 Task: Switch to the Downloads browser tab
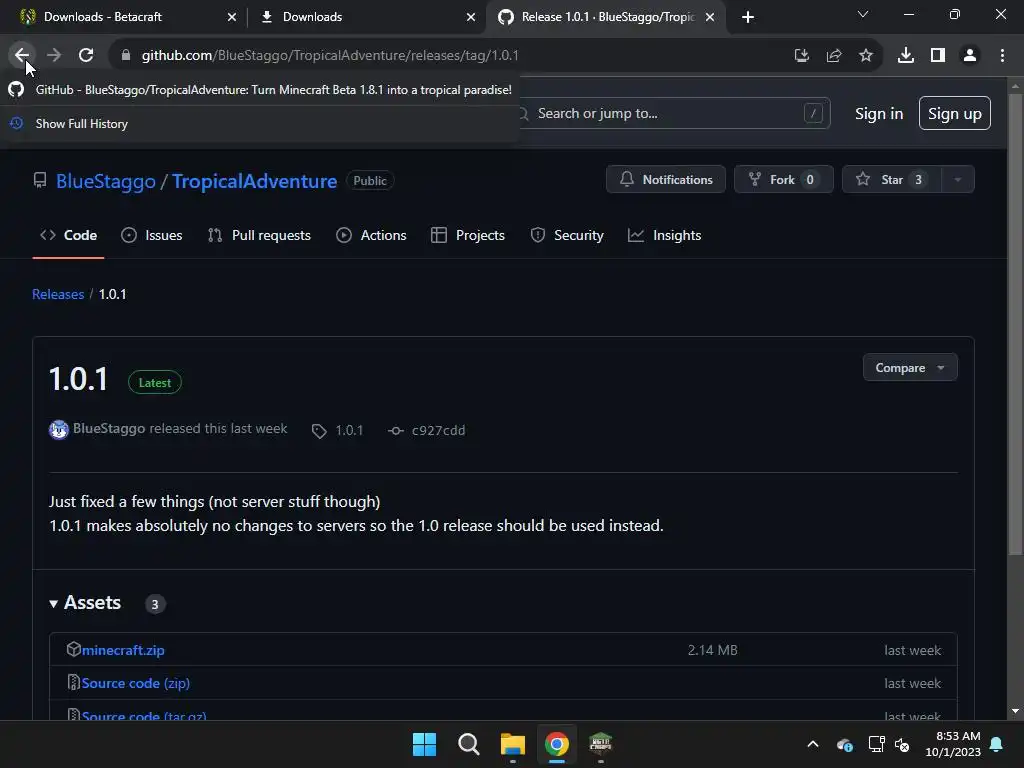(x=366, y=17)
